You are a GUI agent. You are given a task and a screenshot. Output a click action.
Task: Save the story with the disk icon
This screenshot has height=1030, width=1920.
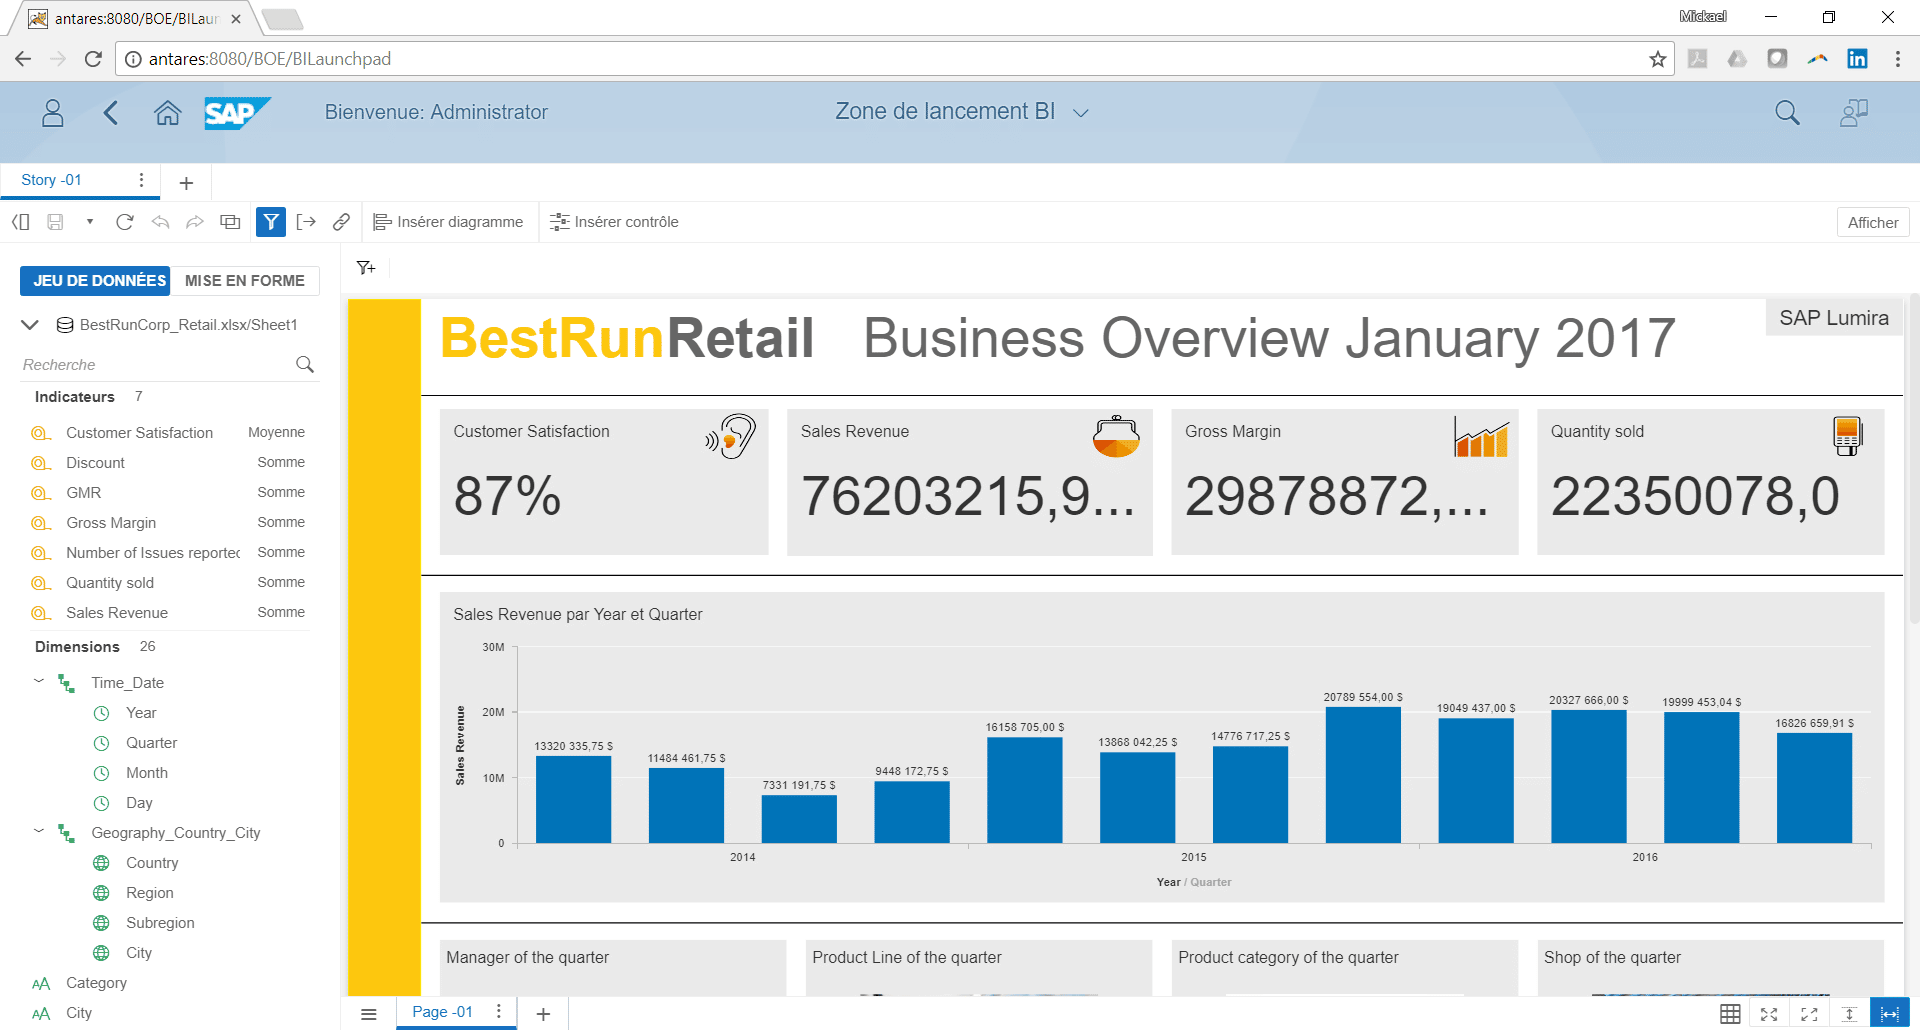point(56,222)
